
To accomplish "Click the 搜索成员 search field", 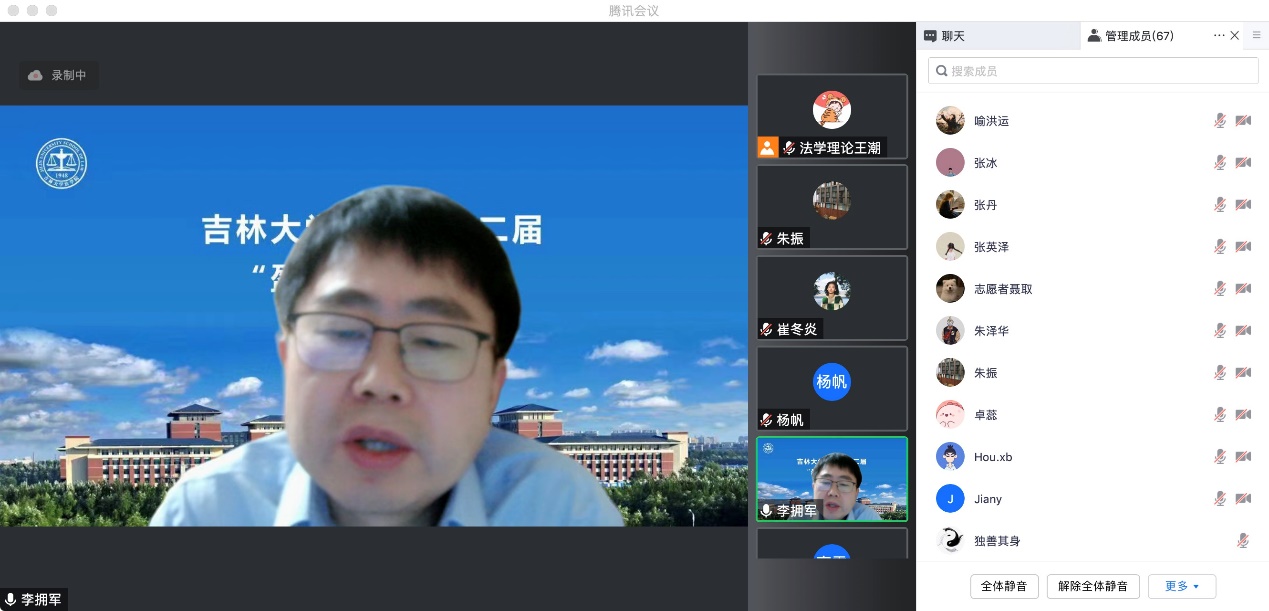I will tap(1093, 71).
